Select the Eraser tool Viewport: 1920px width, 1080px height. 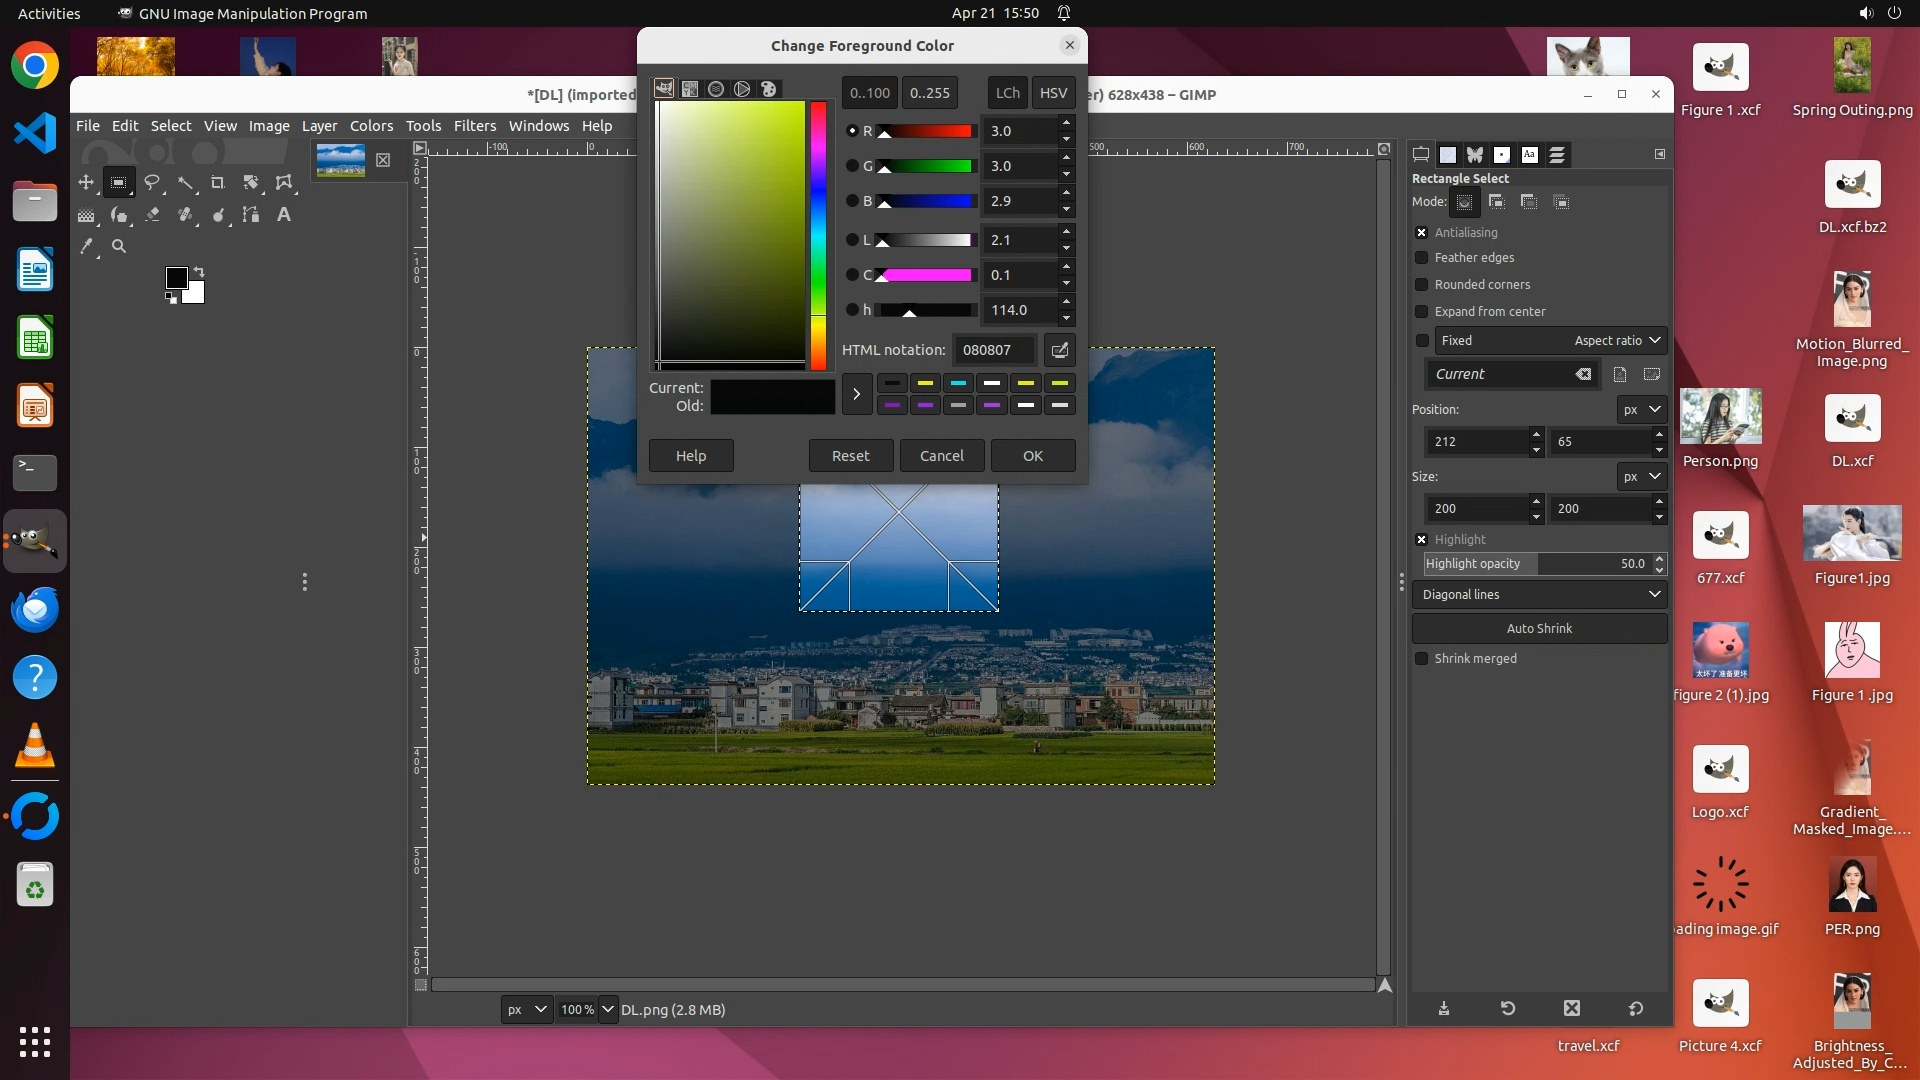(152, 215)
